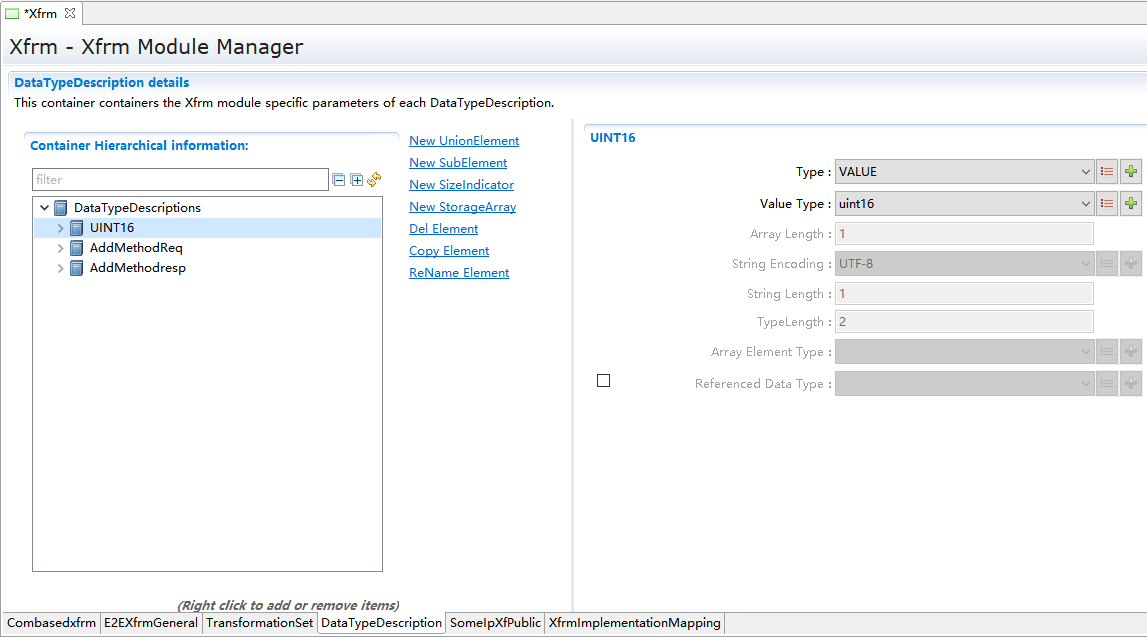Click the green plus beside Value Type
Screen dimensions: 1147x637
1131,204
